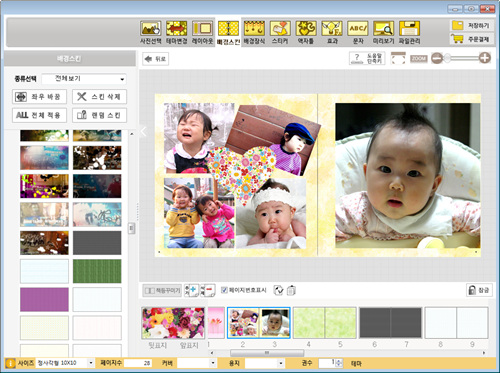Open the 종류선택 category dropdown

click(84, 79)
